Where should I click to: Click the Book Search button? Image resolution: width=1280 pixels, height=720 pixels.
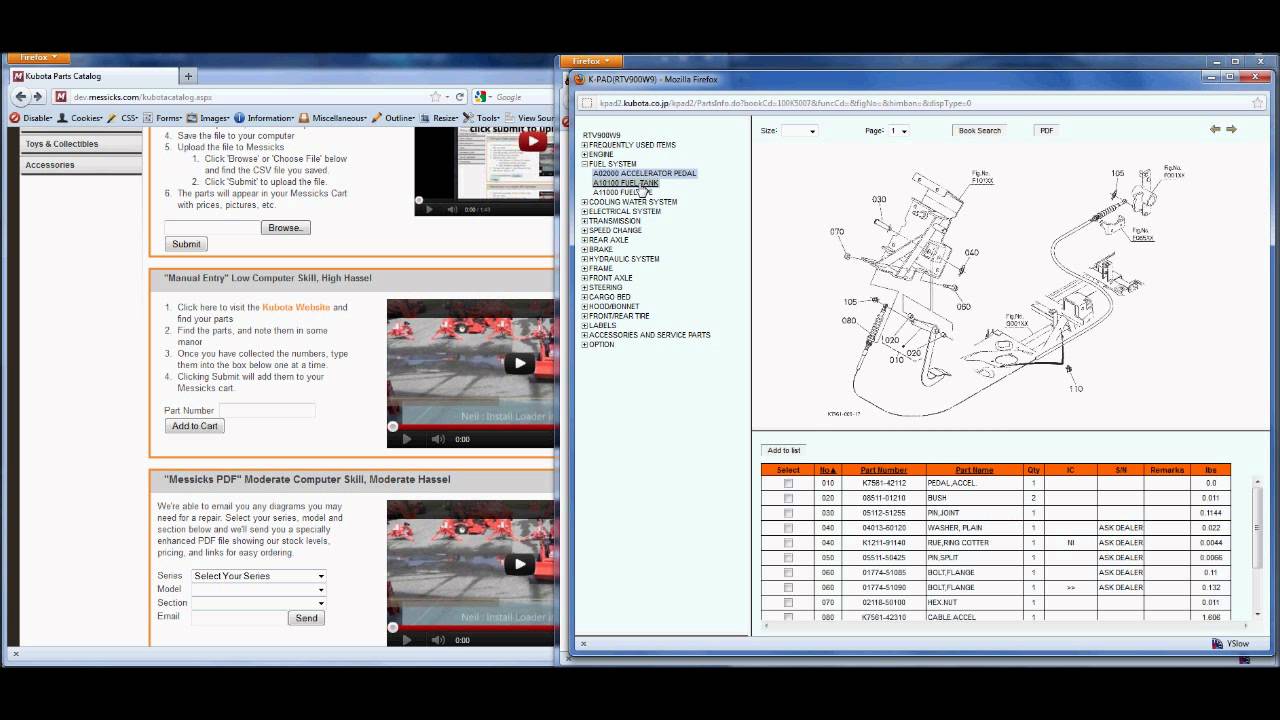point(980,131)
